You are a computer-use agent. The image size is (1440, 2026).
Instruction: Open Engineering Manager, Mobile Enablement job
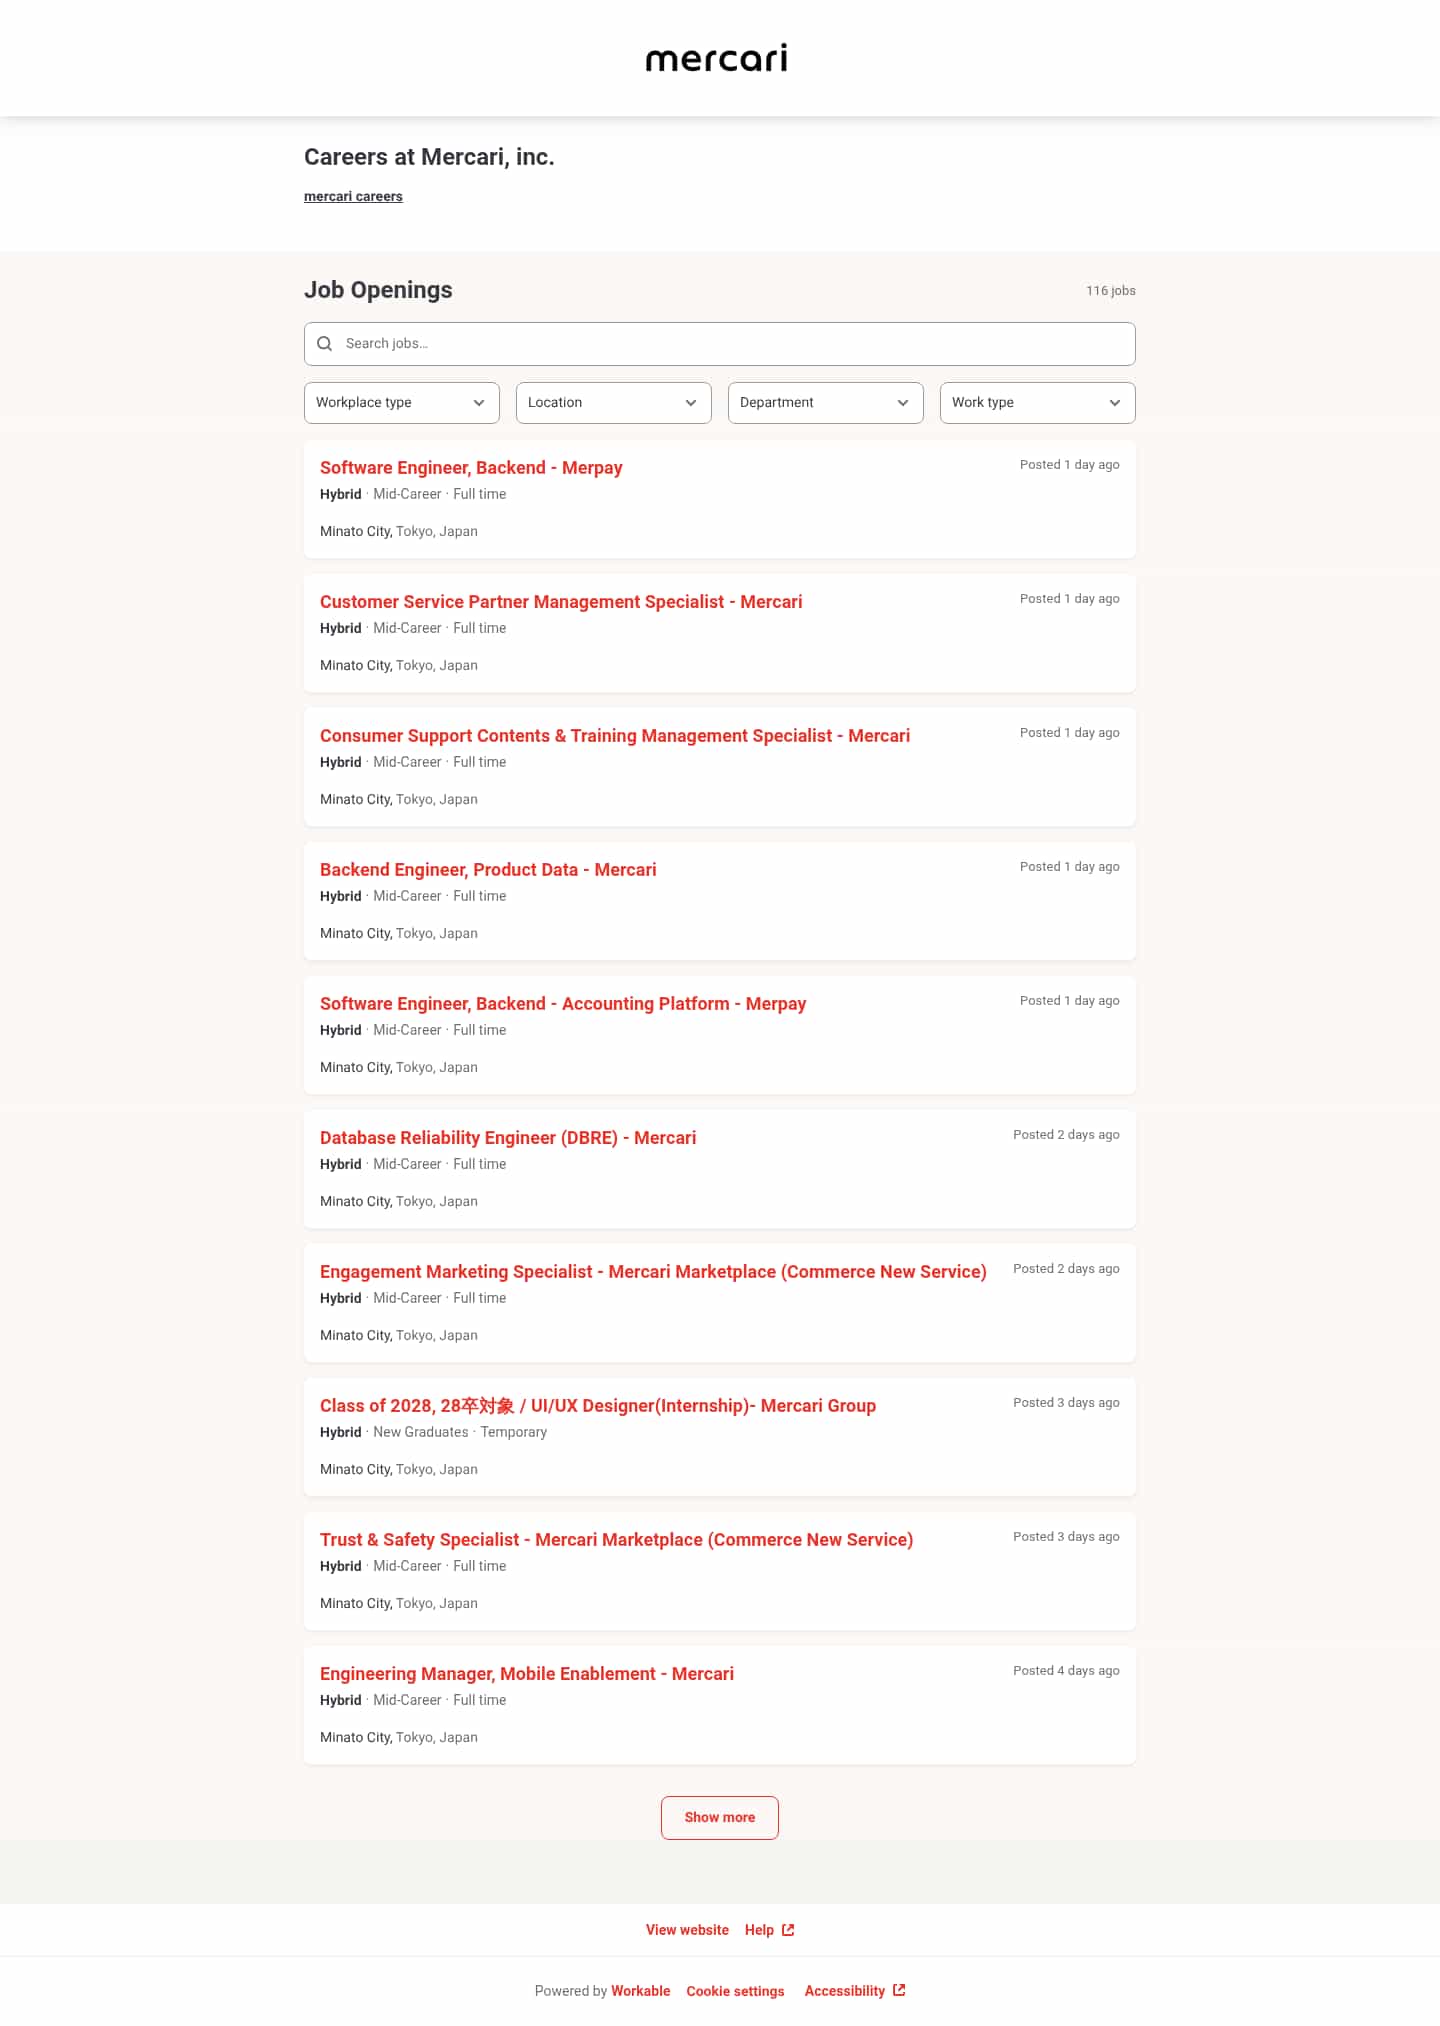(527, 1674)
